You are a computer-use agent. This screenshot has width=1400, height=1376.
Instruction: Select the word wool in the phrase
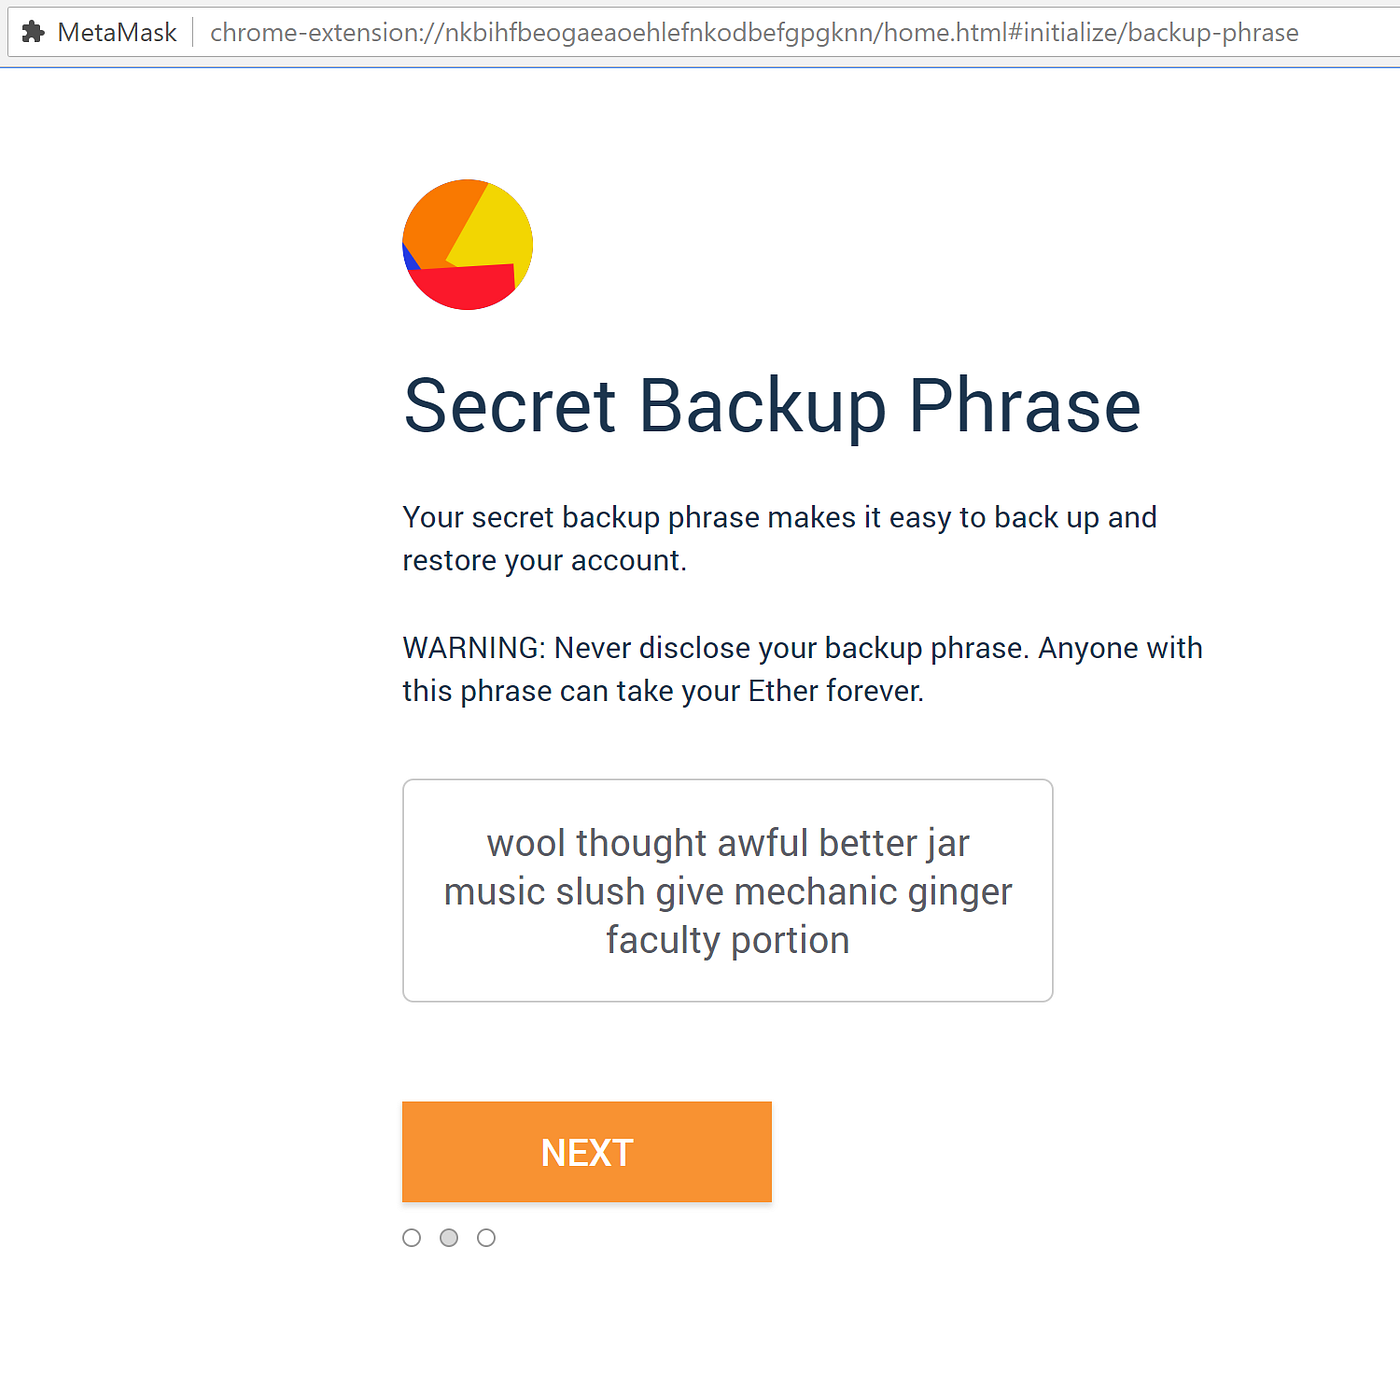point(525,842)
